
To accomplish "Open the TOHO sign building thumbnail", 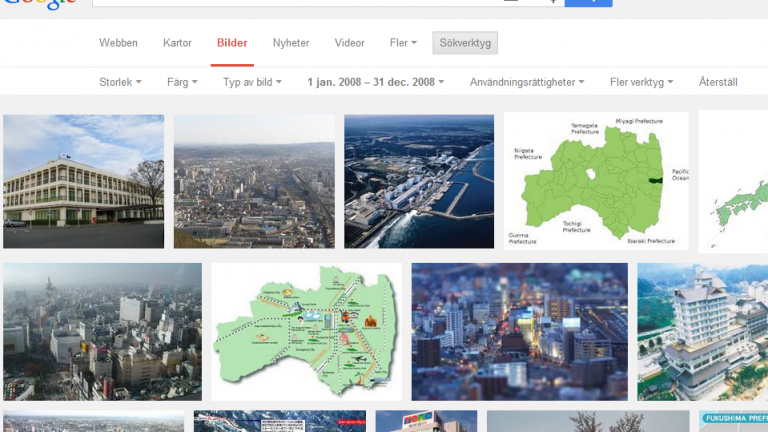I will [x=426, y=421].
